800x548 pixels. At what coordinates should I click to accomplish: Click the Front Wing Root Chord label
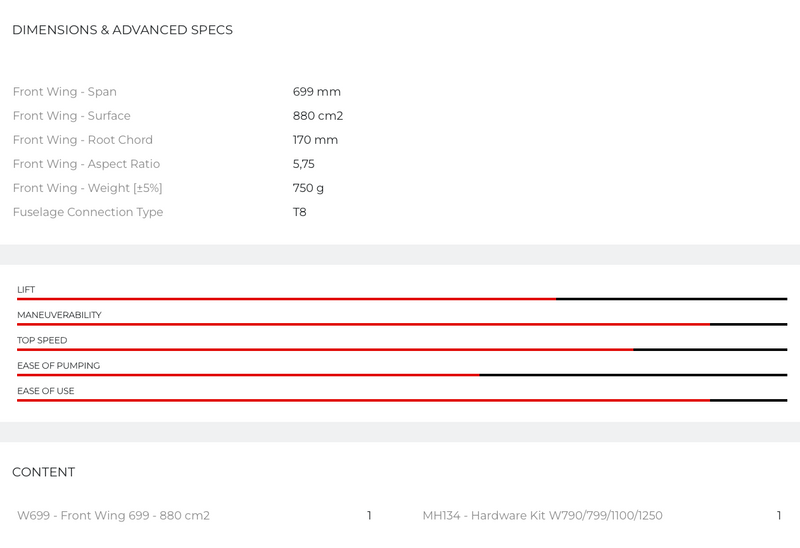coord(82,140)
